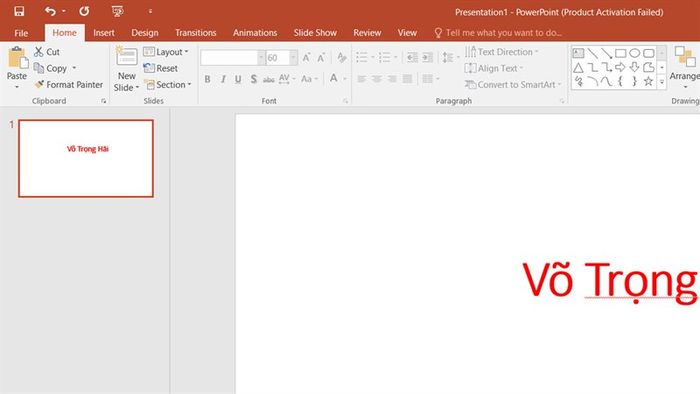700x394 pixels.
Task: Click Increase Font Size icon
Action: tap(306, 58)
